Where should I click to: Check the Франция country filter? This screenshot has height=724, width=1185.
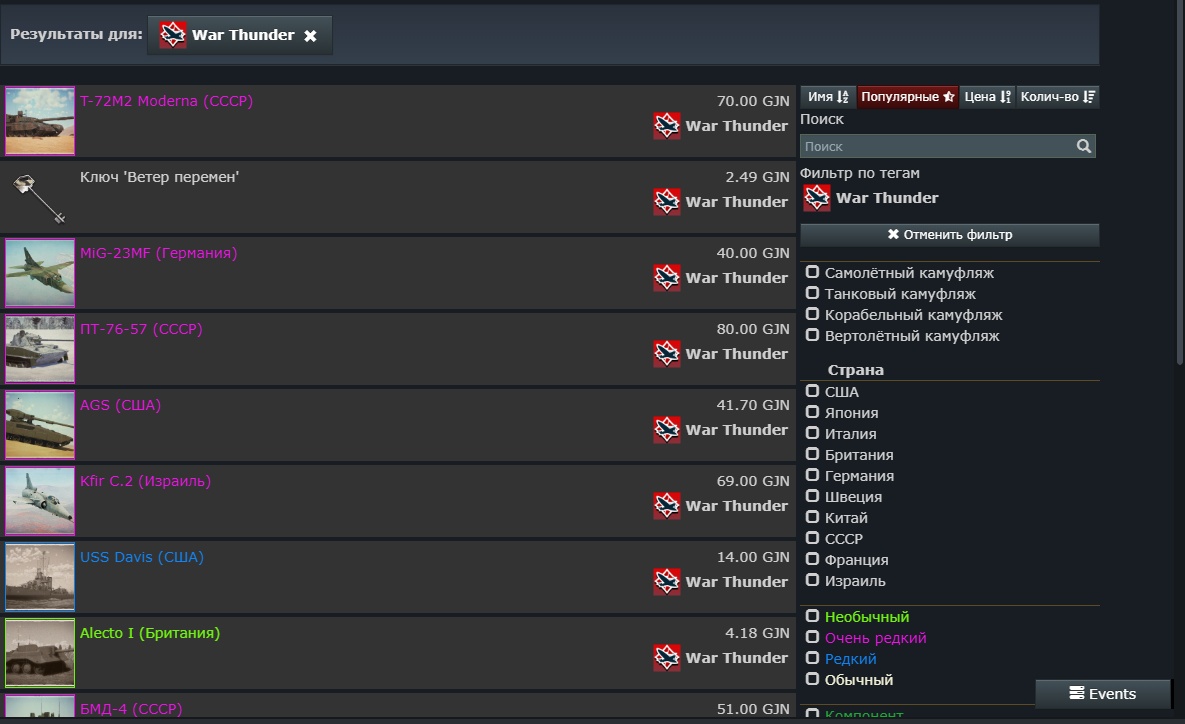pos(812,559)
